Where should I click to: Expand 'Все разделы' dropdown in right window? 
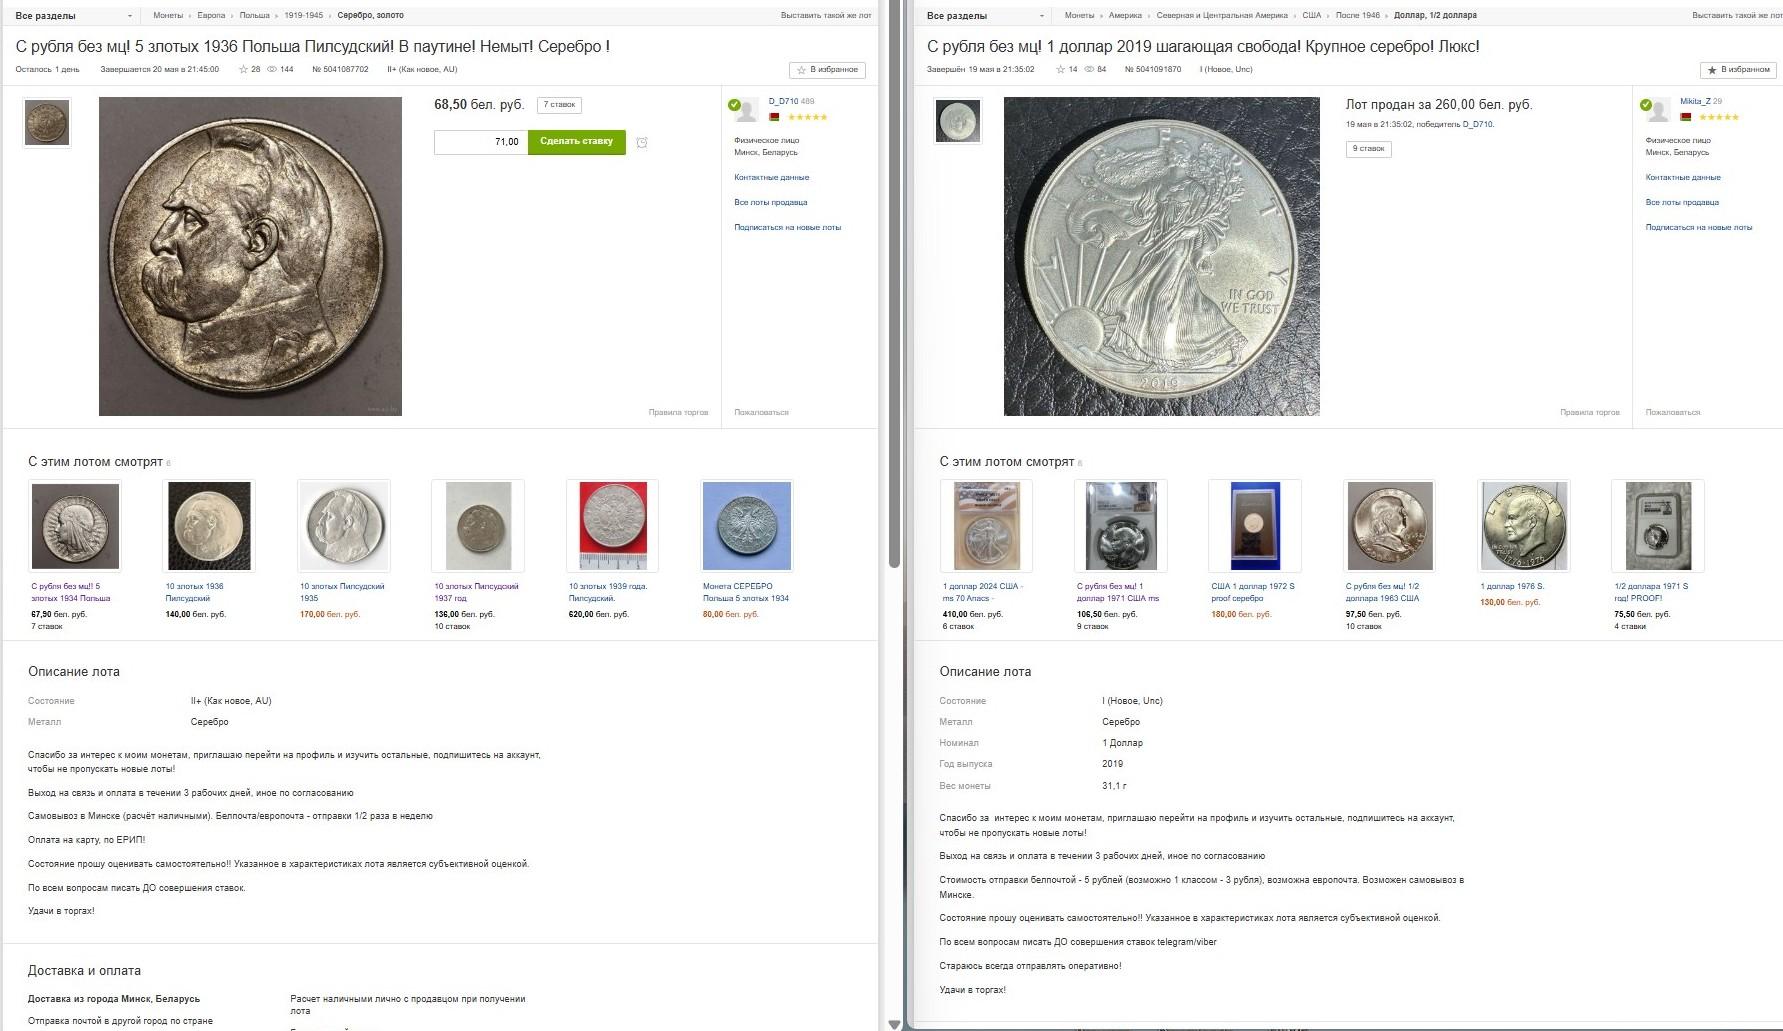(986, 16)
